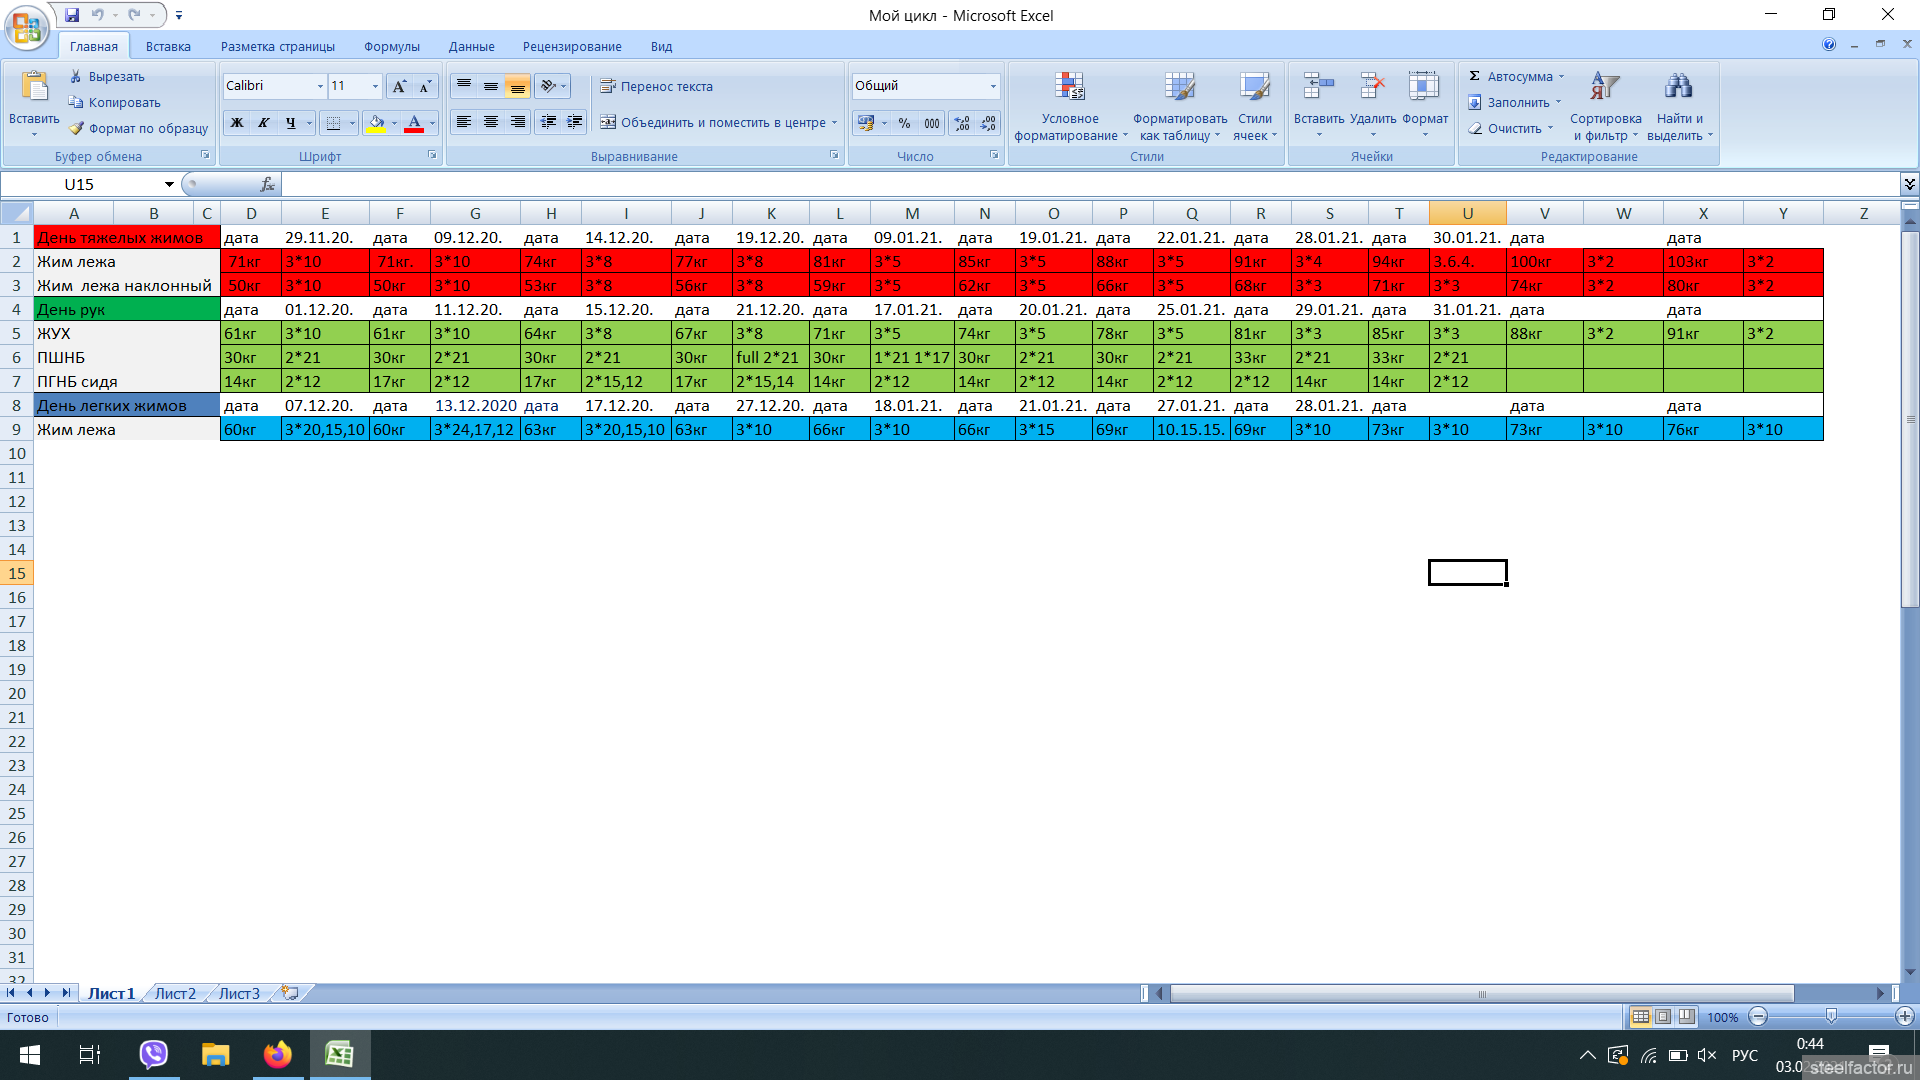Open the Name Box dropdown arrow
The width and height of the screenshot is (1920, 1080).
[x=169, y=185]
